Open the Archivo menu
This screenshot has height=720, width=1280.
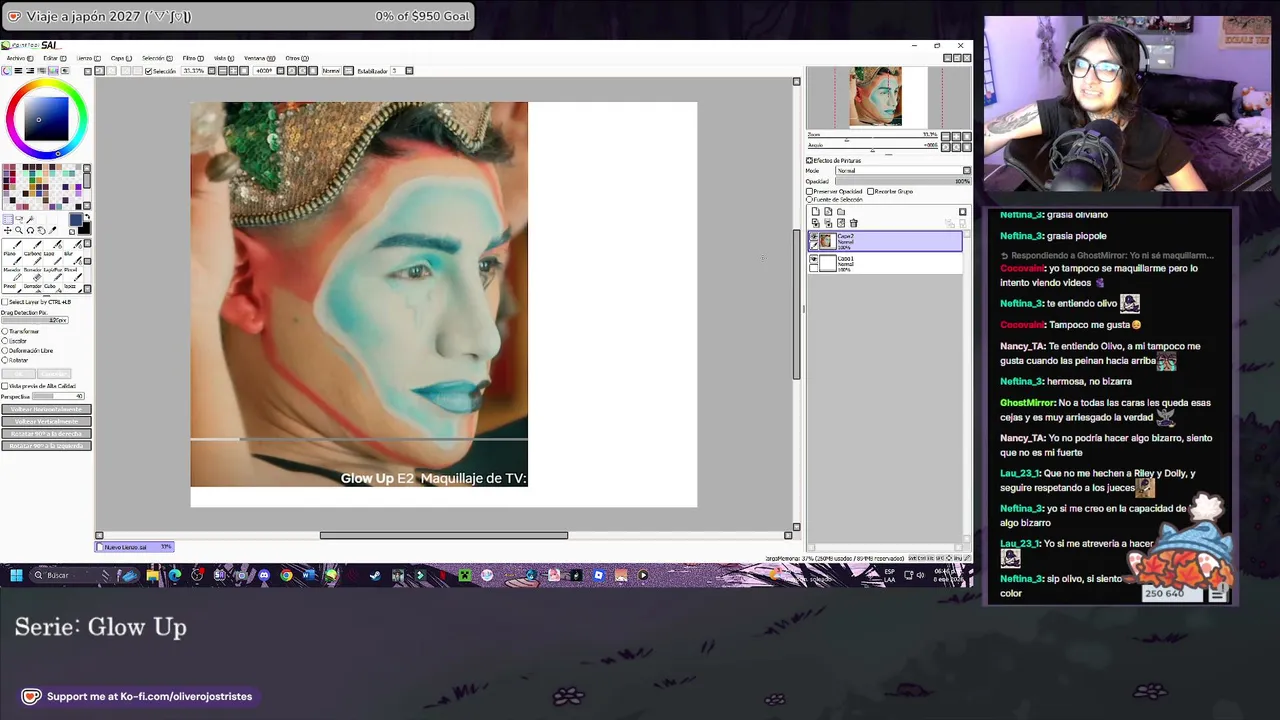click(x=20, y=58)
